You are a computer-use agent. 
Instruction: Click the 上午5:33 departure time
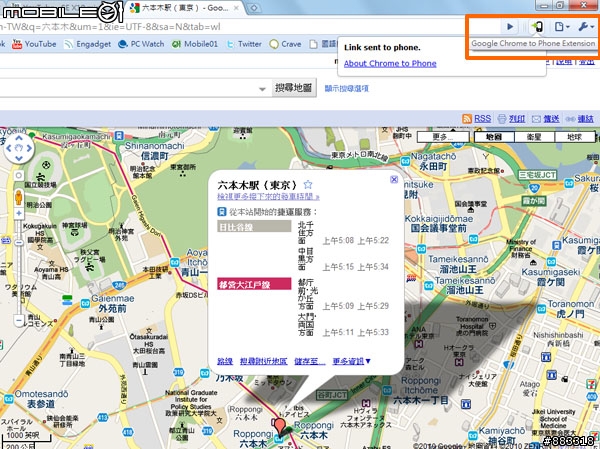[373, 332]
